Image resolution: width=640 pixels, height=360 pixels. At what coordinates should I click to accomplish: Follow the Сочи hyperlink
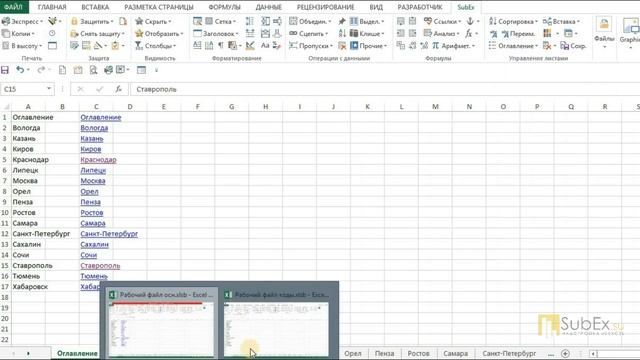89,255
